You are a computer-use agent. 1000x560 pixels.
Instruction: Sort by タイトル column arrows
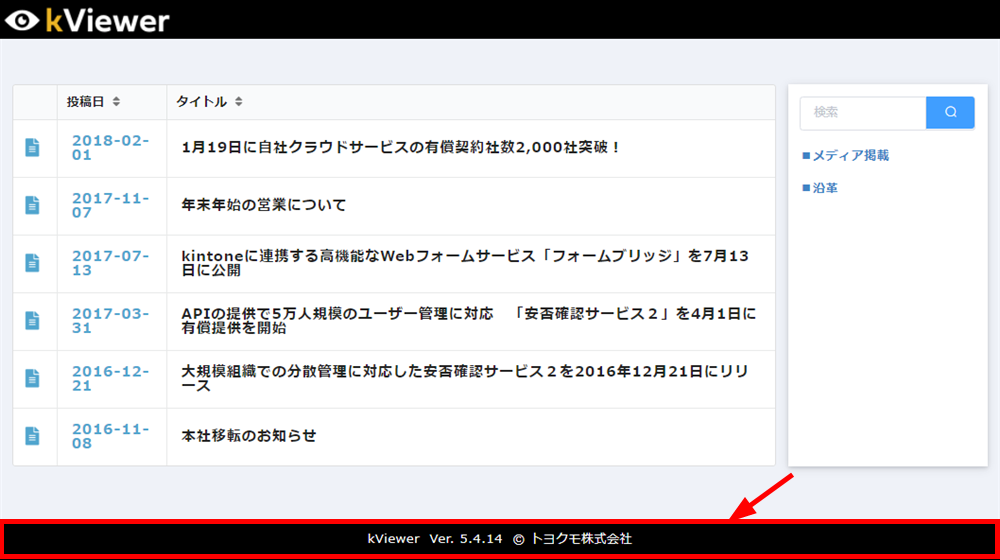click(239, 101)
